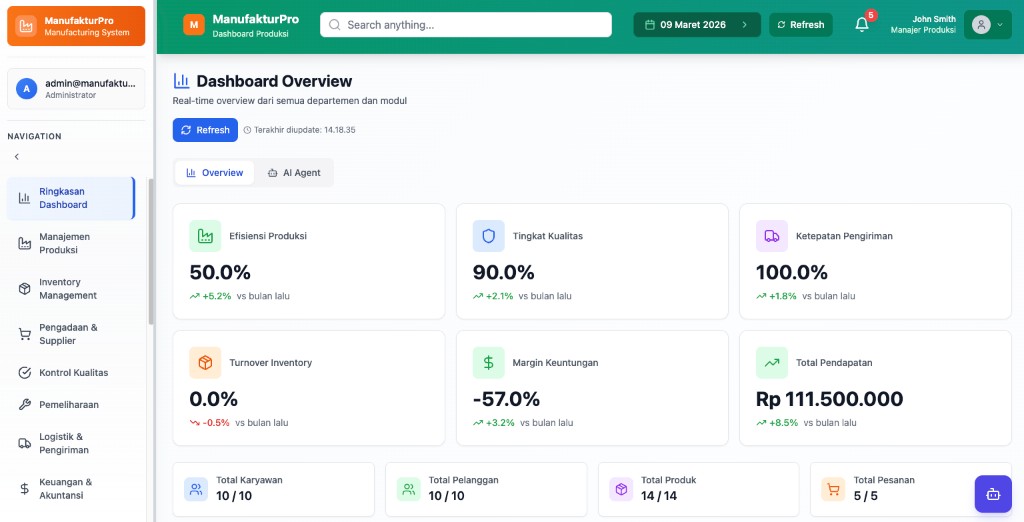Open the notifications bell
The image size is (1024, 522).
[x=862, y=25]
